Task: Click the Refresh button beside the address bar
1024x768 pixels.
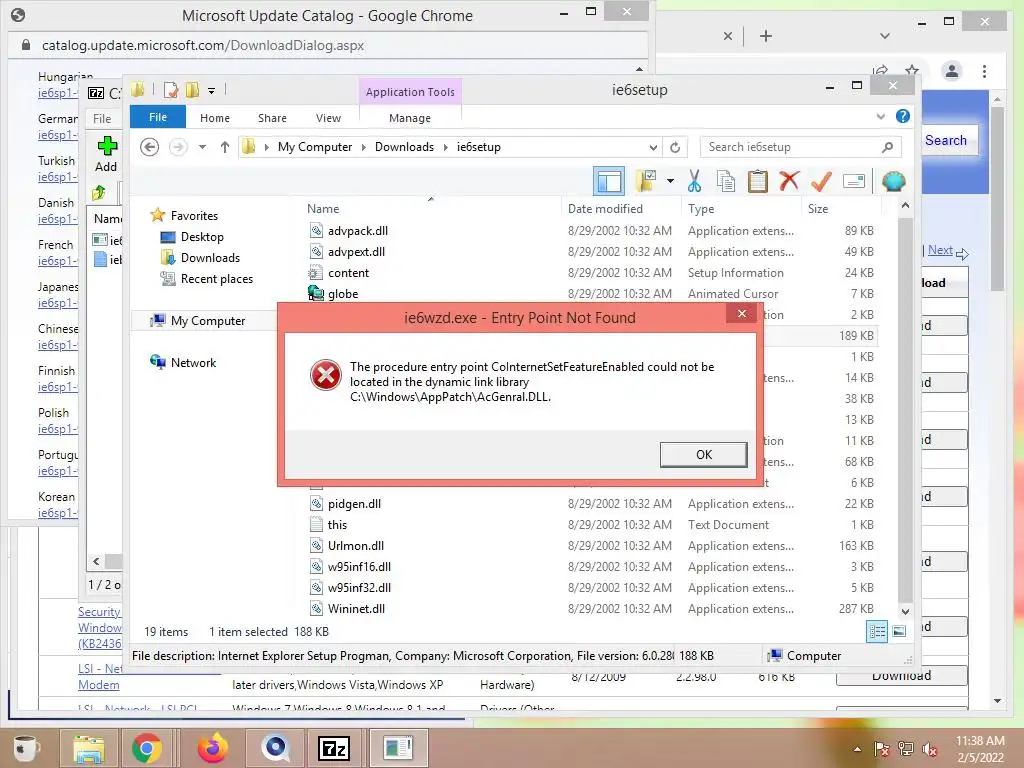Action: point(675,147)
